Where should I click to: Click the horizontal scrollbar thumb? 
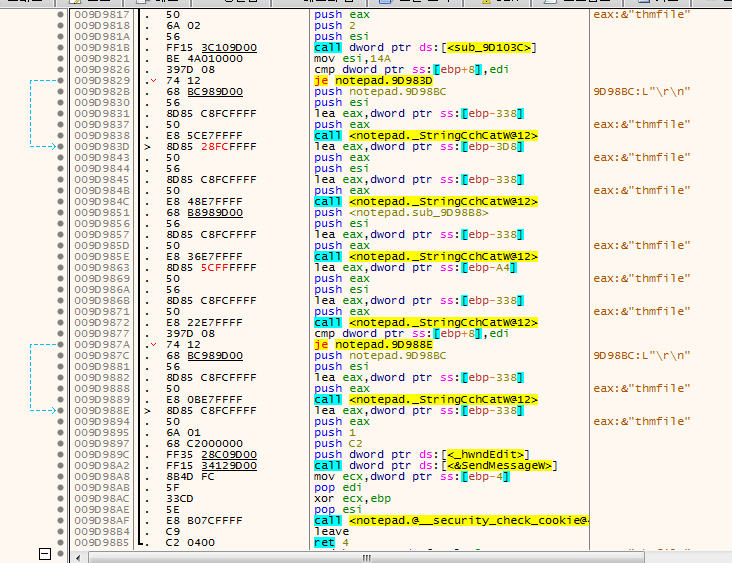click(366, 558)
